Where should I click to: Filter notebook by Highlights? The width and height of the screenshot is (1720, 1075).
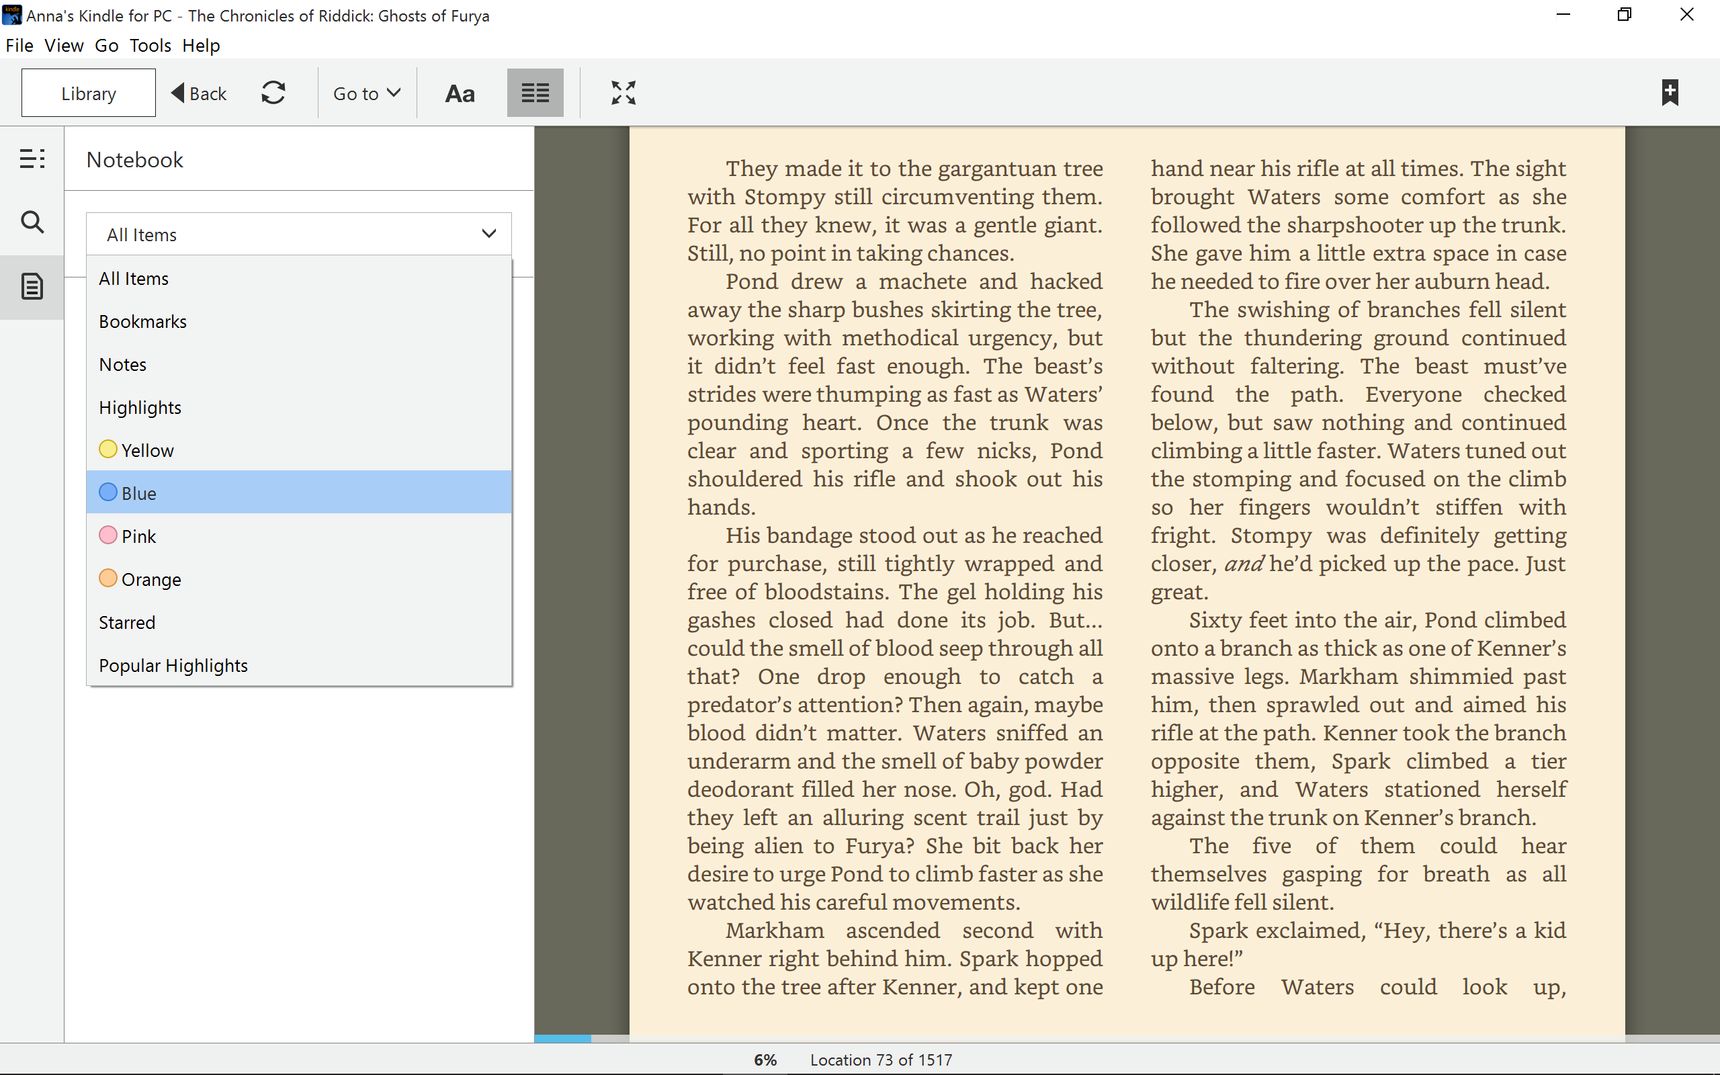299,407
